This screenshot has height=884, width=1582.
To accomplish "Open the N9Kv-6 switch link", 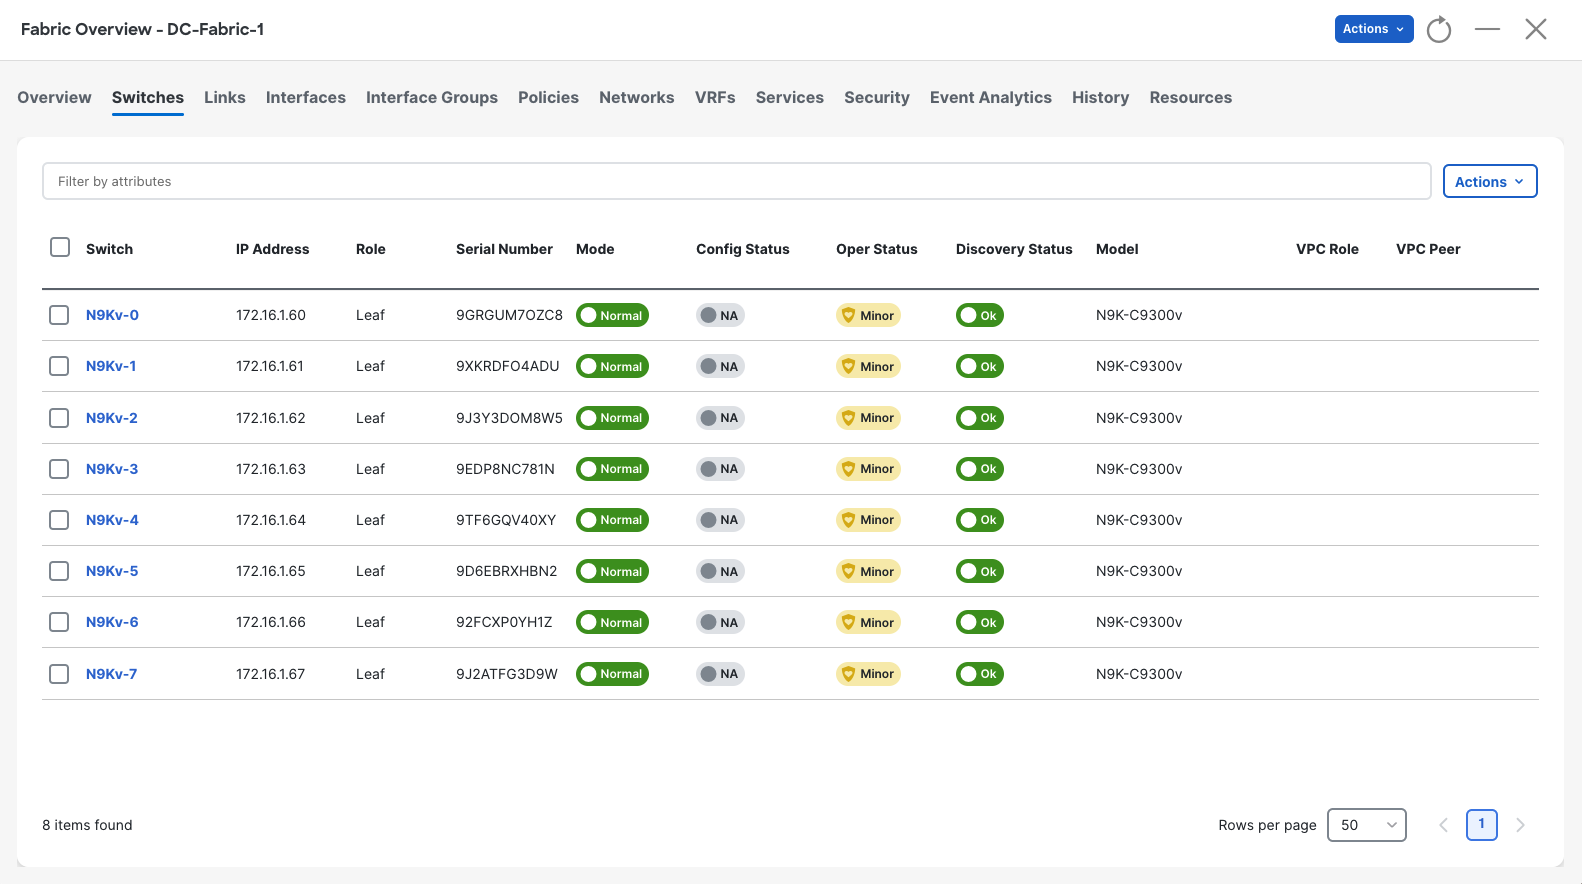I will pyautogui.click(x=112, y=622).
